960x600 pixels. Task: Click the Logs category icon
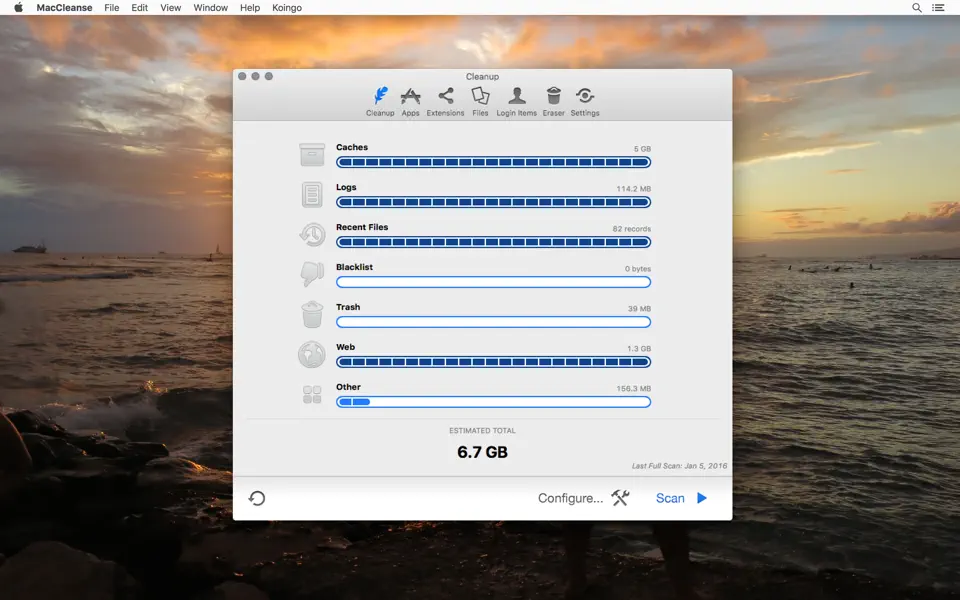tap(312, 193)
